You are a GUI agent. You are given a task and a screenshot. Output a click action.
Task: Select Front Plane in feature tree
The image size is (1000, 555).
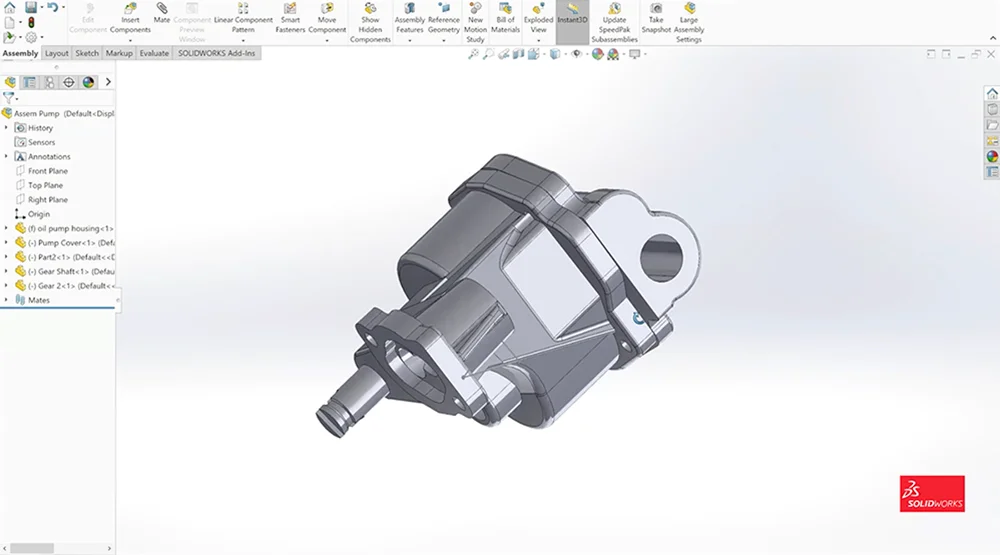coord(47,171)
